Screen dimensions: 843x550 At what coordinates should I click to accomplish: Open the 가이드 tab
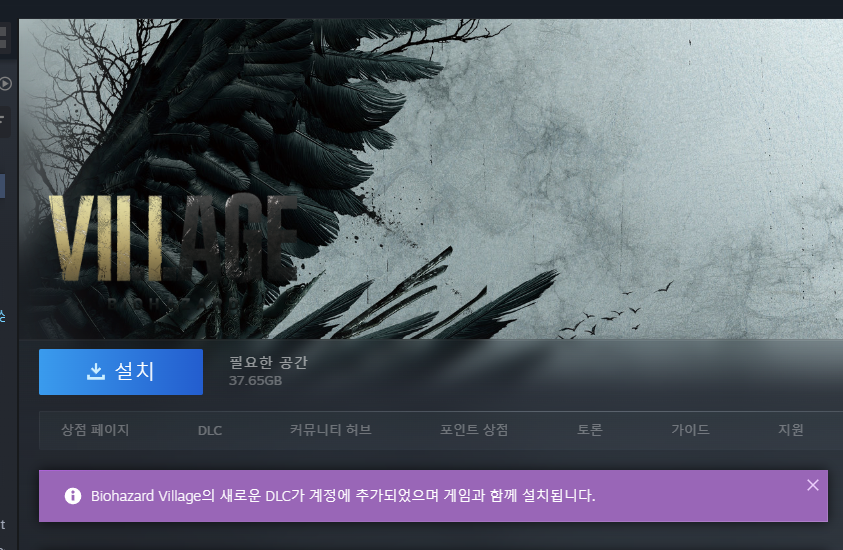pos(690,430)
